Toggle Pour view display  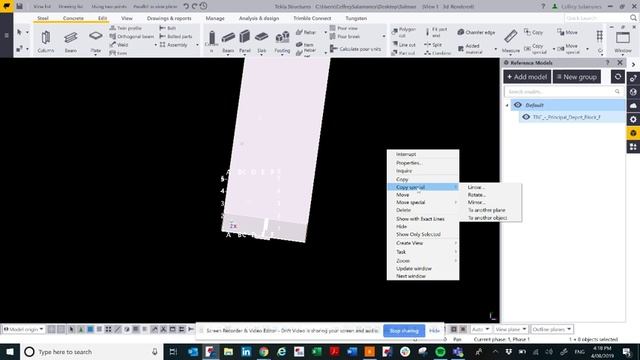point(344,28)
